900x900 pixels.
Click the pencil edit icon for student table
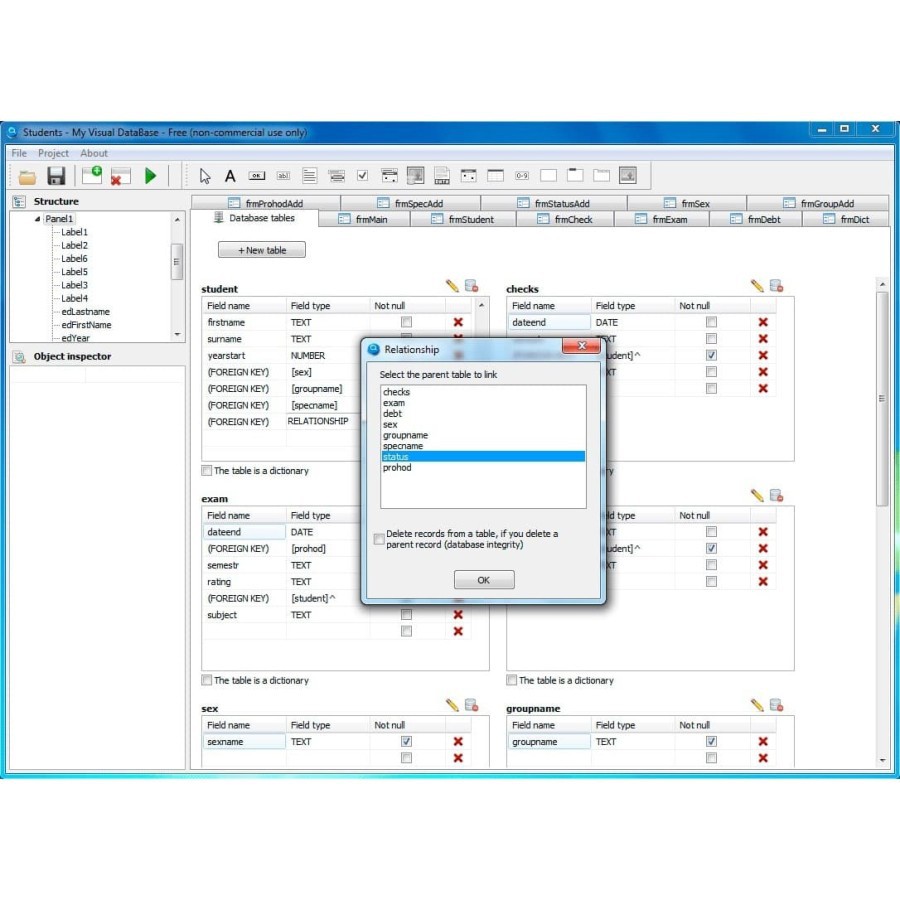452,286
